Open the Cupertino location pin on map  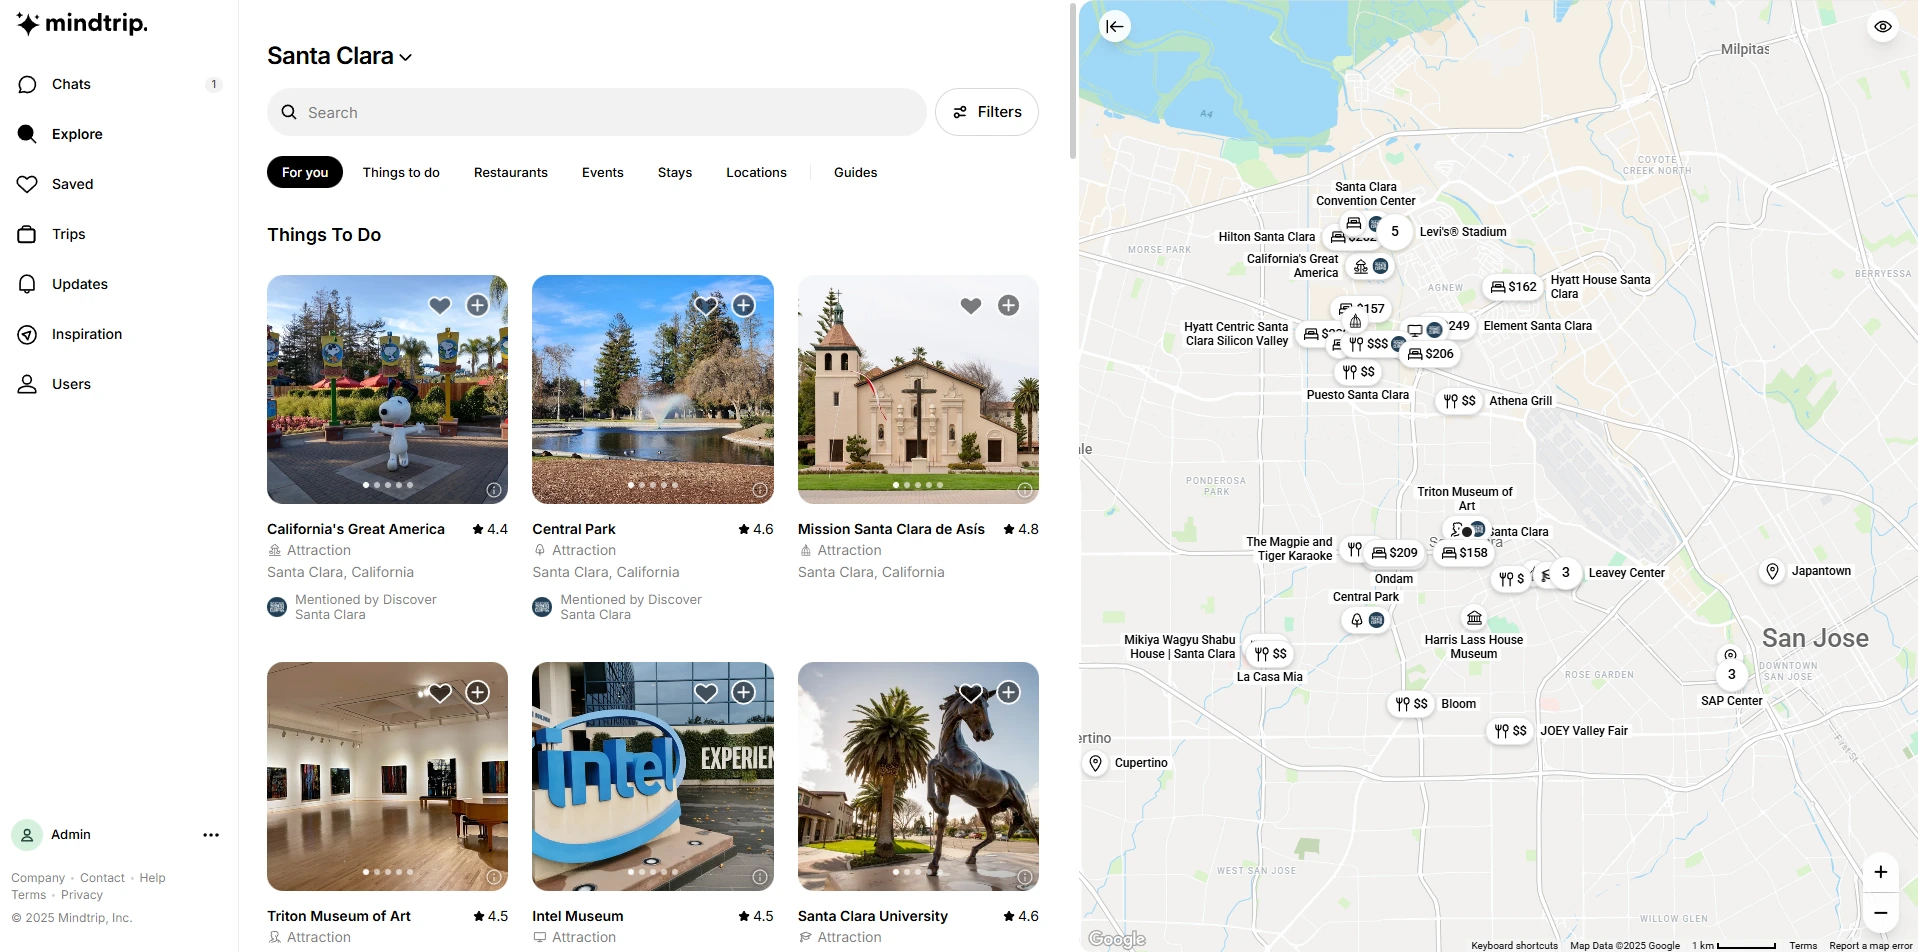click(x=1096, y=763)
